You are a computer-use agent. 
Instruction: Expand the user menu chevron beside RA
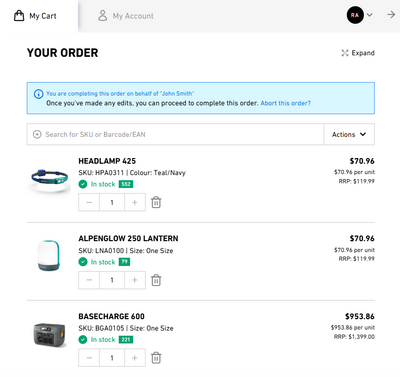(x=369, y=15)
